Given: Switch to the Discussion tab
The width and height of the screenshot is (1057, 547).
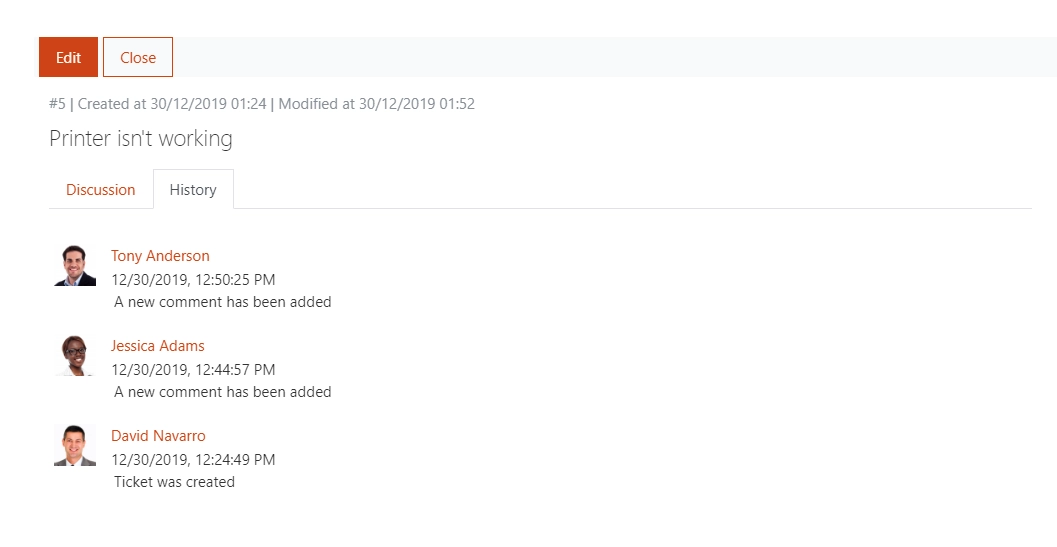Looking at the screenshot, I should tap(100, 190).
